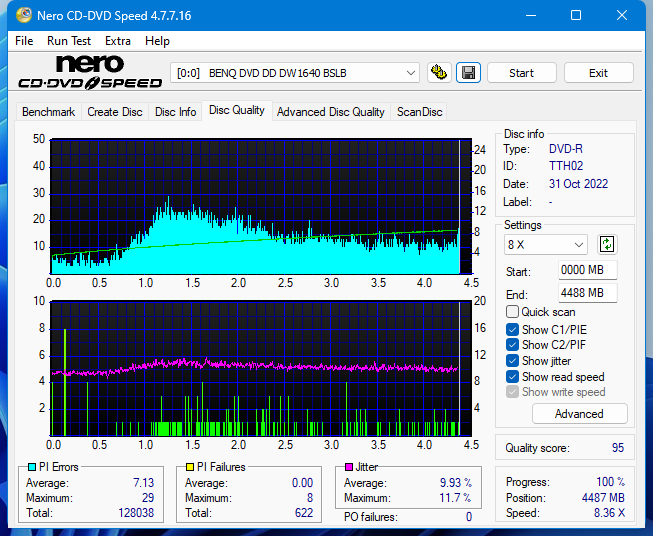Open the Run Test menu
The height and width of the screenshot is (536, 653).
click(x=69, y=41)
